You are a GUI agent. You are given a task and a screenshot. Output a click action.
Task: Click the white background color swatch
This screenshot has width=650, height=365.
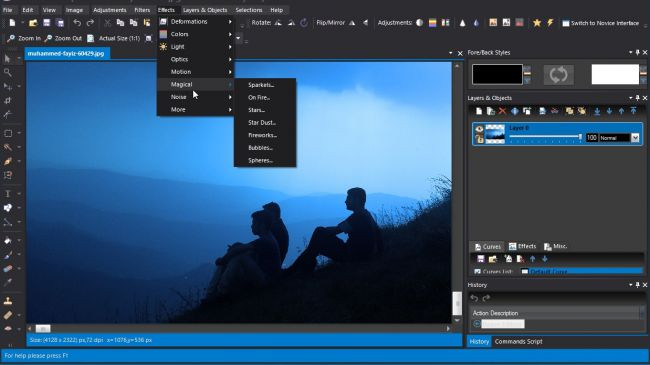(615, 74)
